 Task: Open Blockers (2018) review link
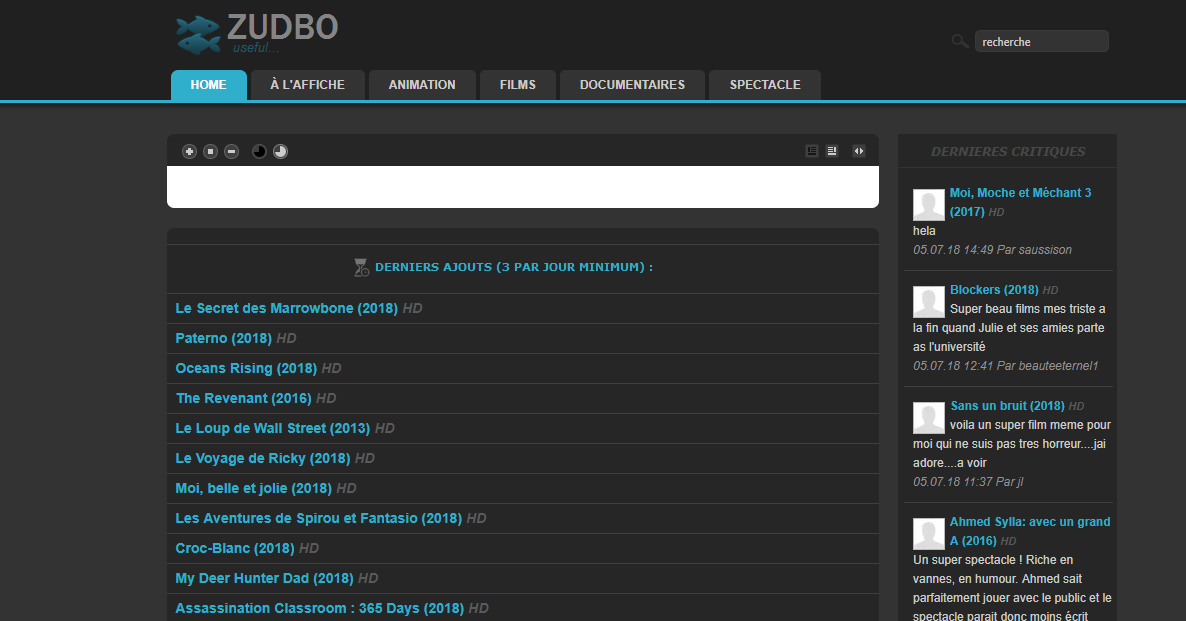pyautogui.click(x=994, y=290)
